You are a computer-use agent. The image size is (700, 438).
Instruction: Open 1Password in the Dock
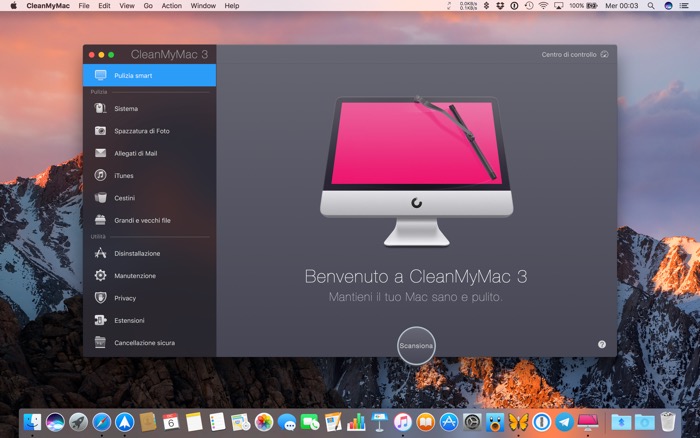[542, 422]
